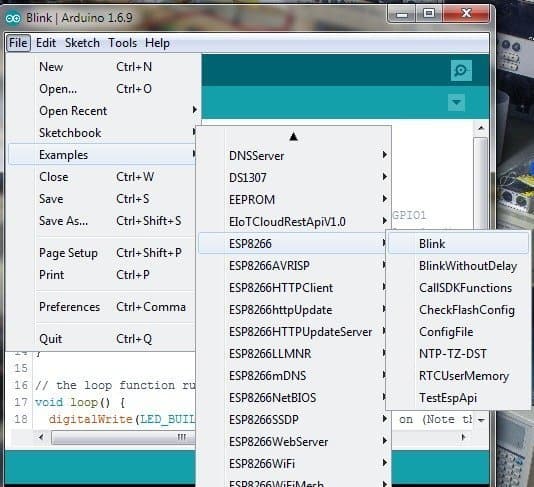Open the ConfigFile example sketch
The height and width of the screenshot is (487, 534).
point(458,332)
